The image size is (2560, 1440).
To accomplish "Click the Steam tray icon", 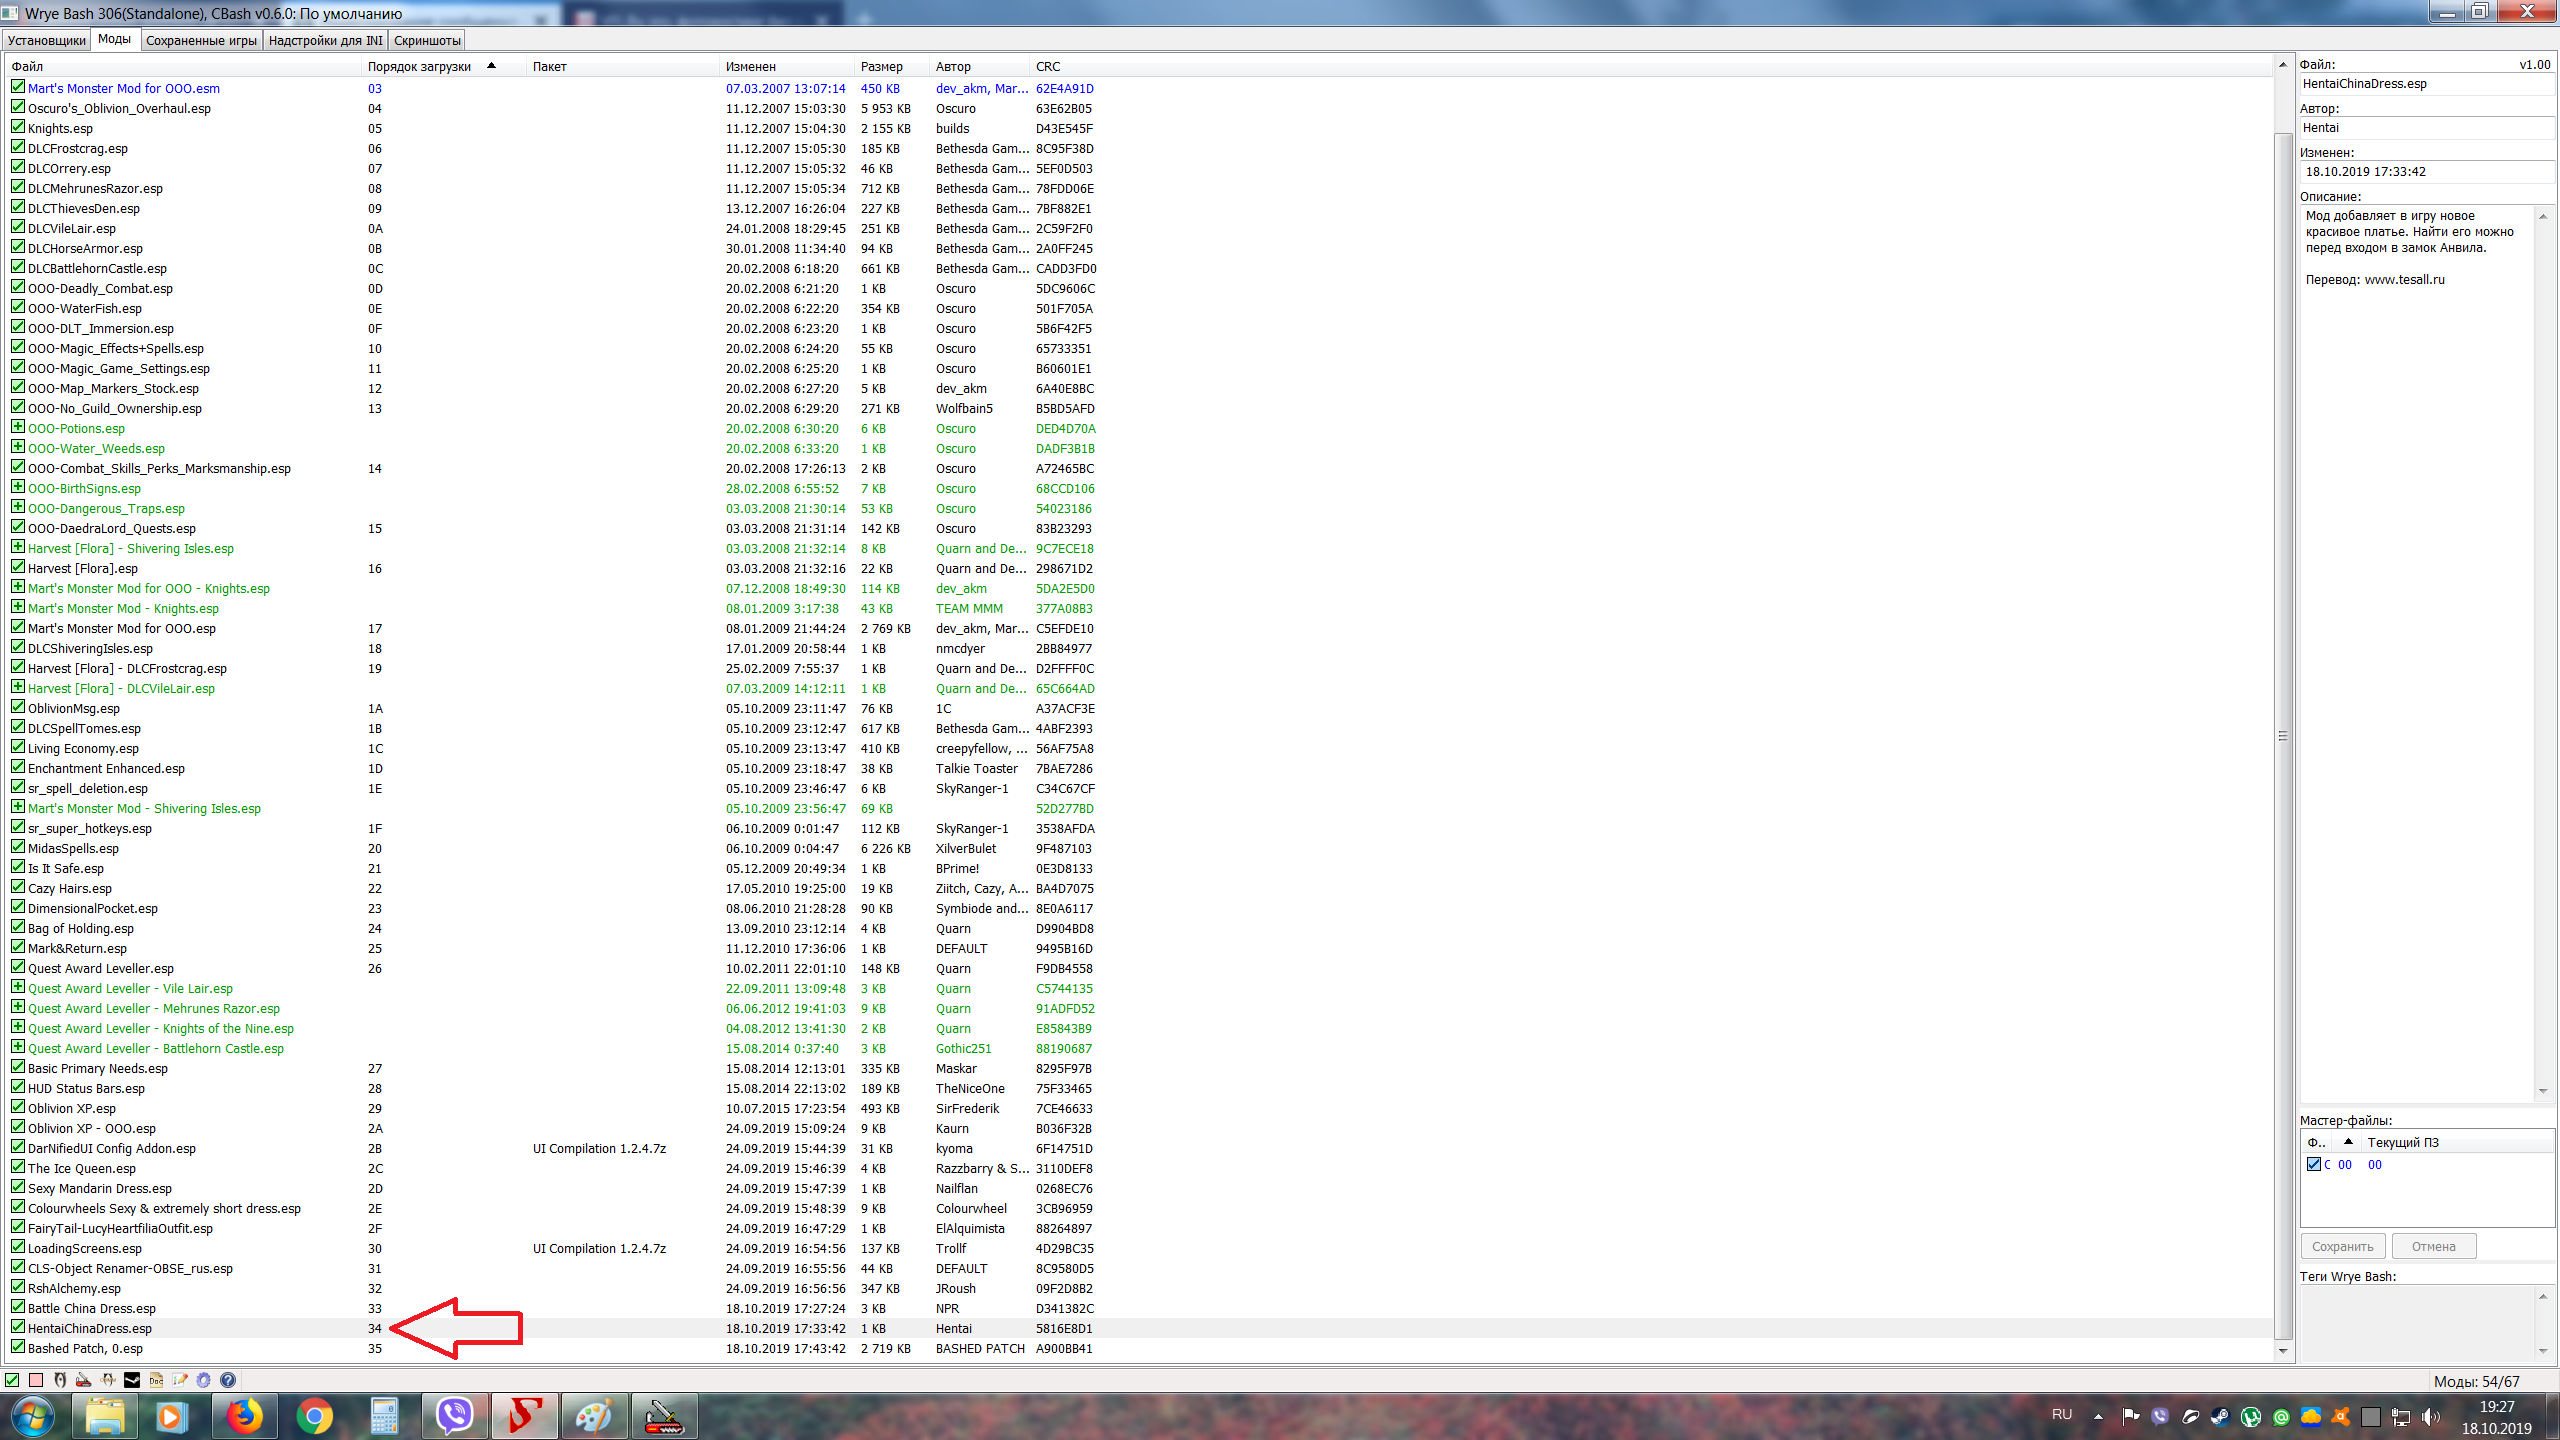I will pyautogui.click(x=2220, y=1416).
